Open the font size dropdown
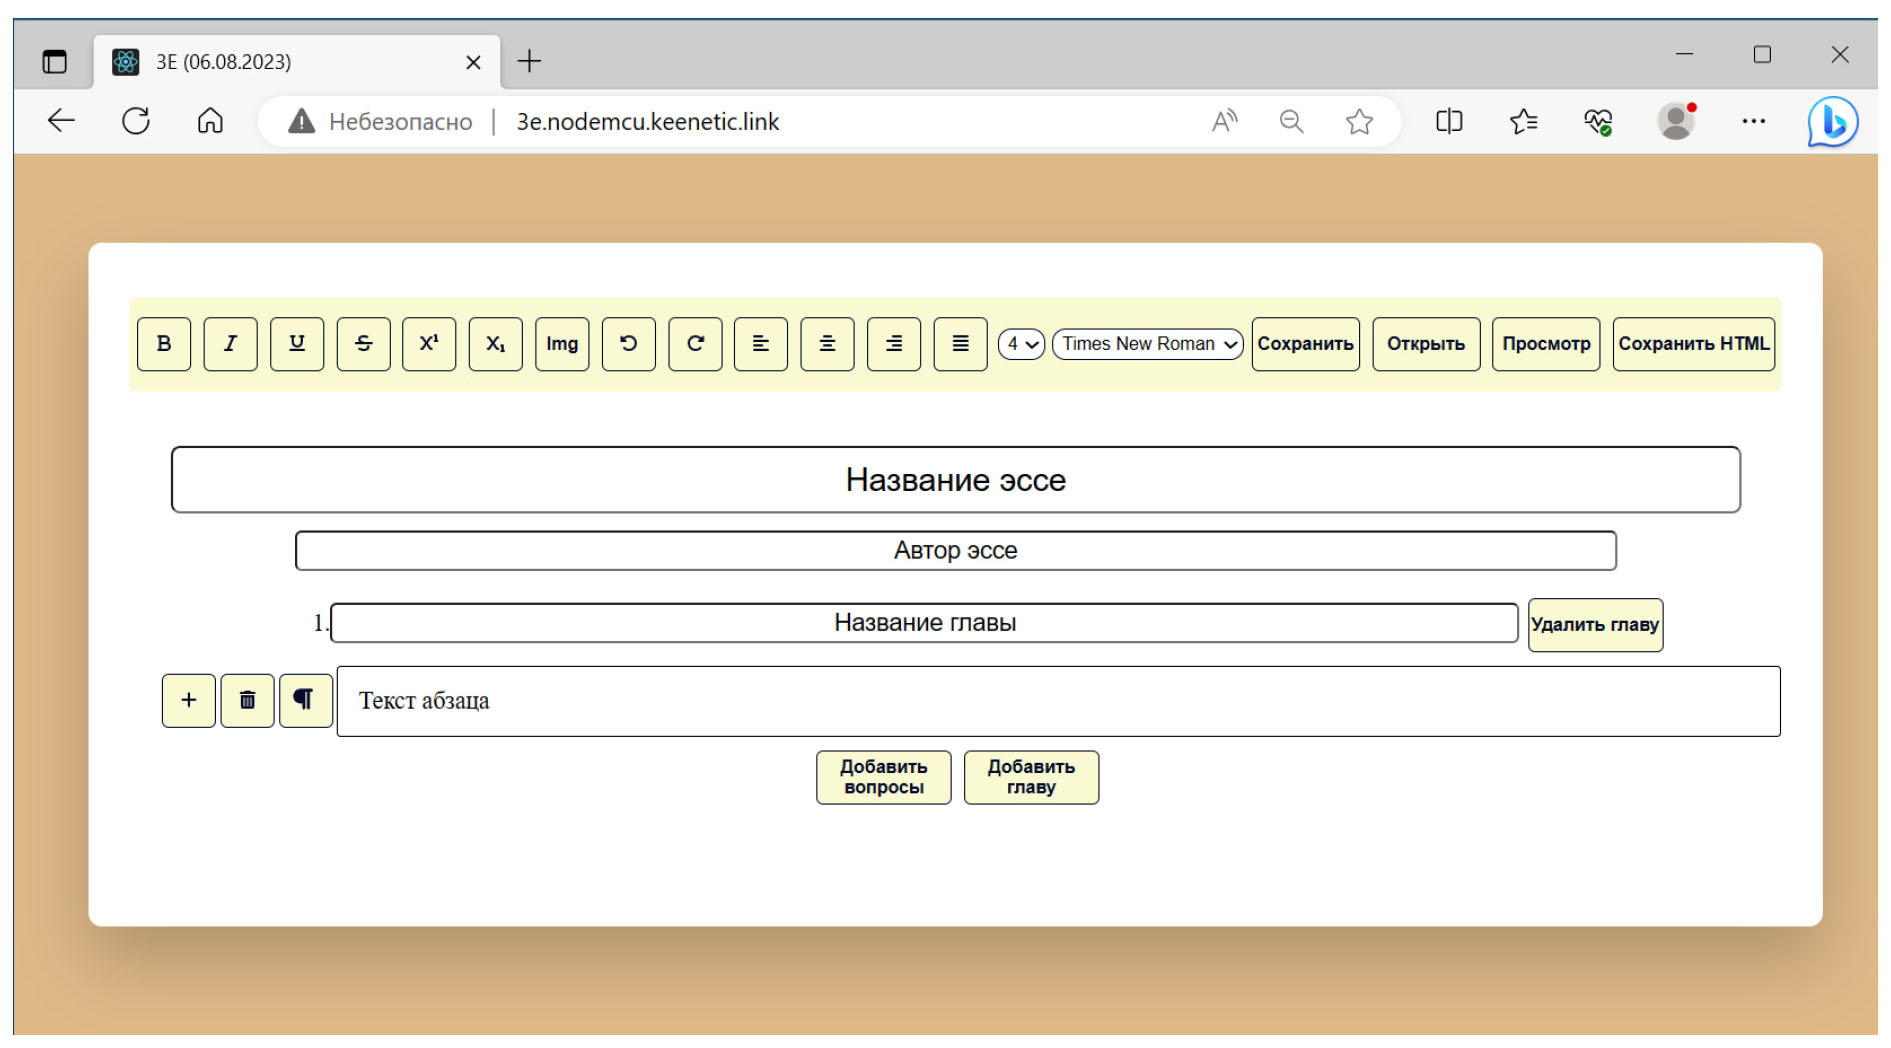Viewport: 1891px width, 1048px height. pos(1021,344)
